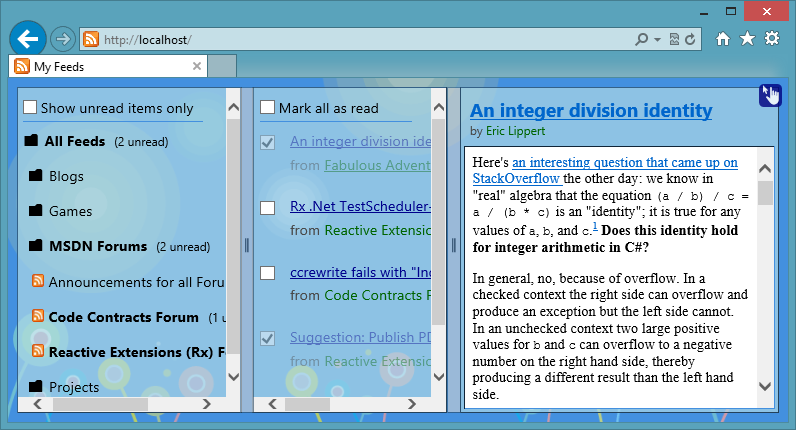The width and height of the screenshot is (796, 430).
Task: Click items list scroll left arrow
Action: coord(273,404)
